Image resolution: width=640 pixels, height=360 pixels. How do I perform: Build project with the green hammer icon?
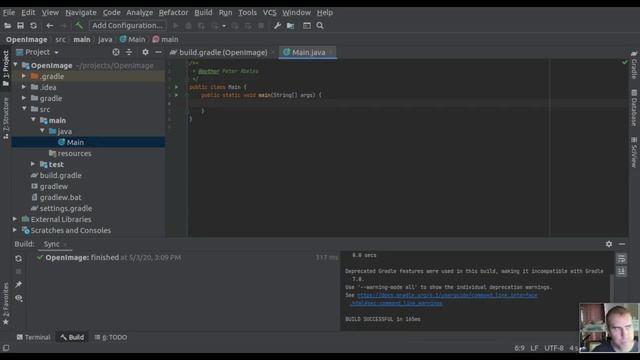[79, 25]
